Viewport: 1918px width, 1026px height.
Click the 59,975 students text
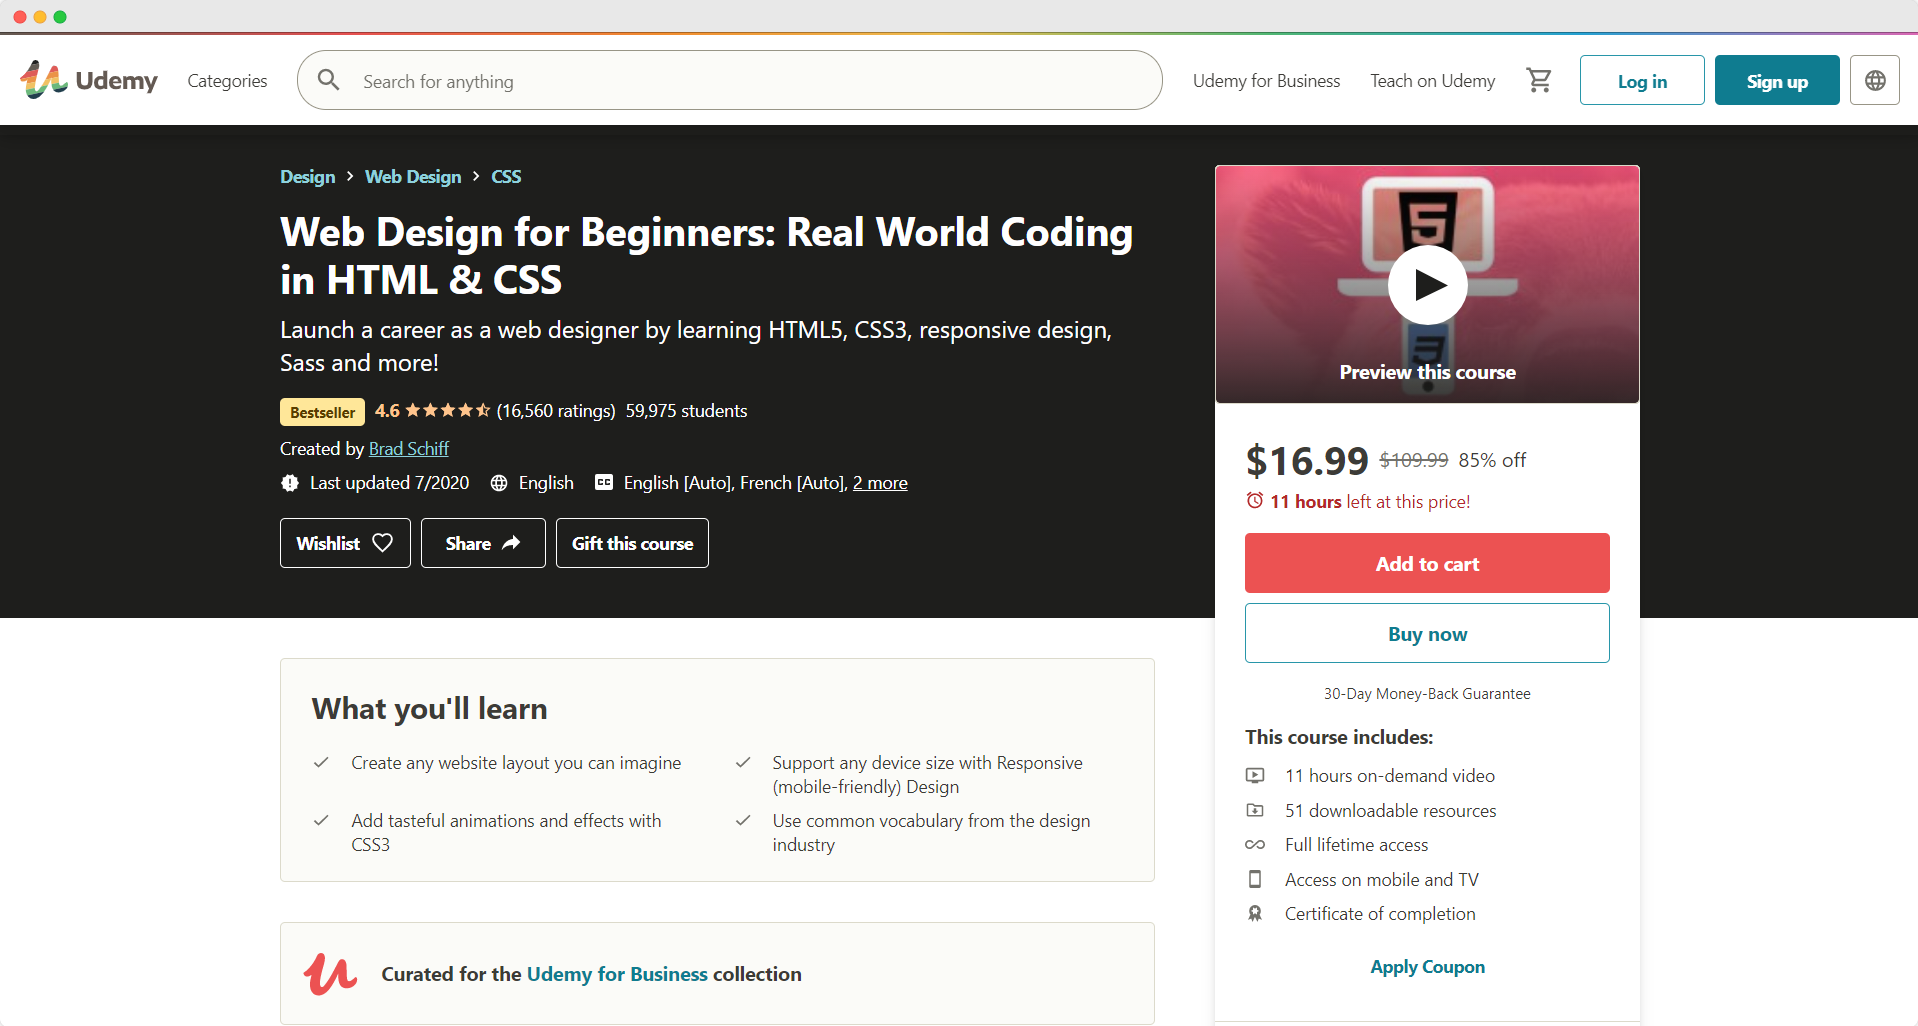[x=686, y=411]
